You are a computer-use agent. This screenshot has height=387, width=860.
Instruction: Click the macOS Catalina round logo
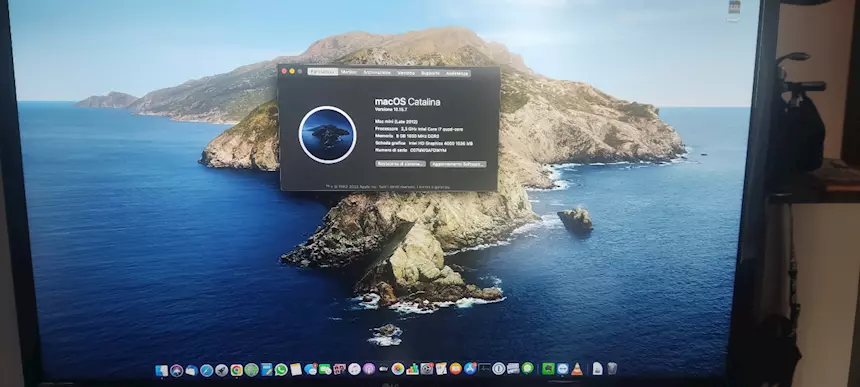click(327, 135)
